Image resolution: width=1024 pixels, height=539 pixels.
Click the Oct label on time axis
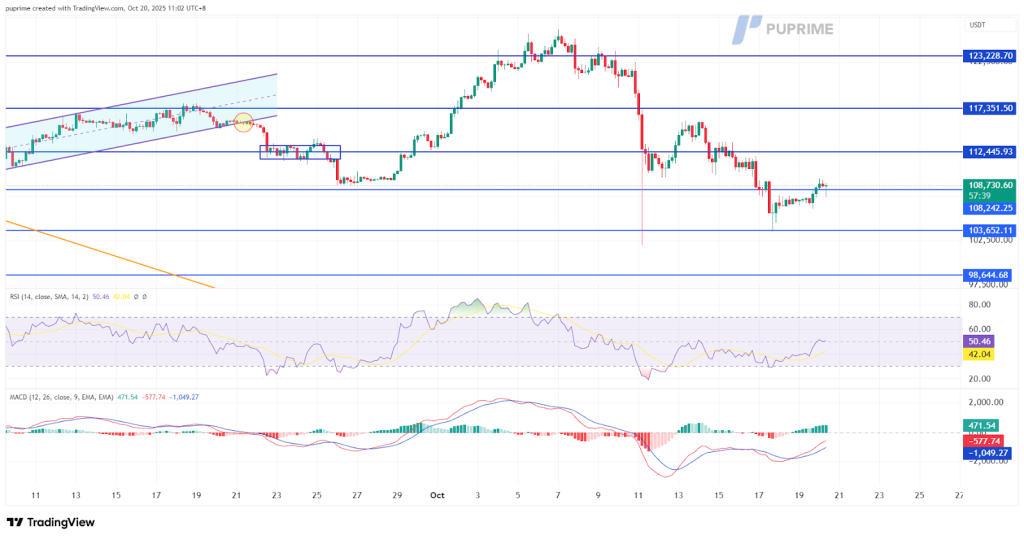(436, 495)
